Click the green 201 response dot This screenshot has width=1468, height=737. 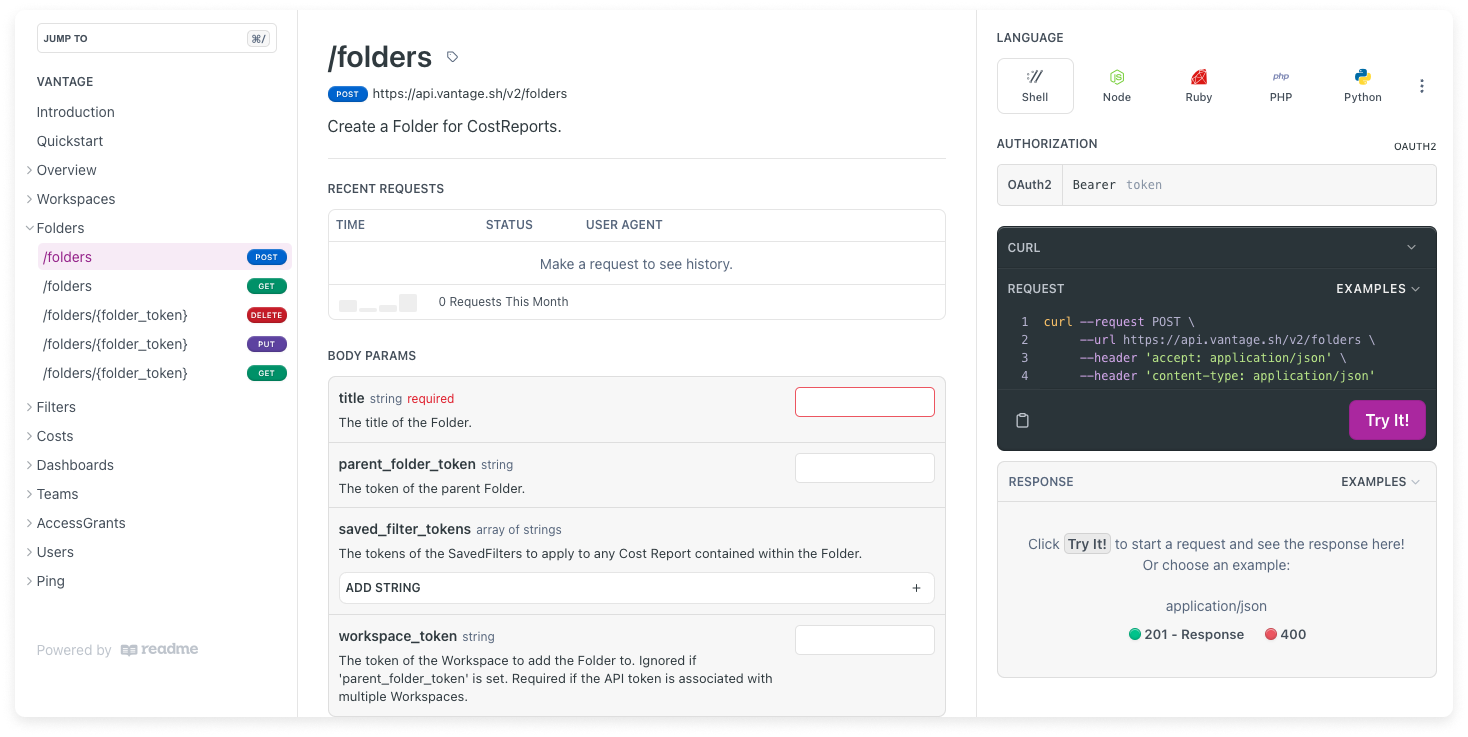(1135, 634)
